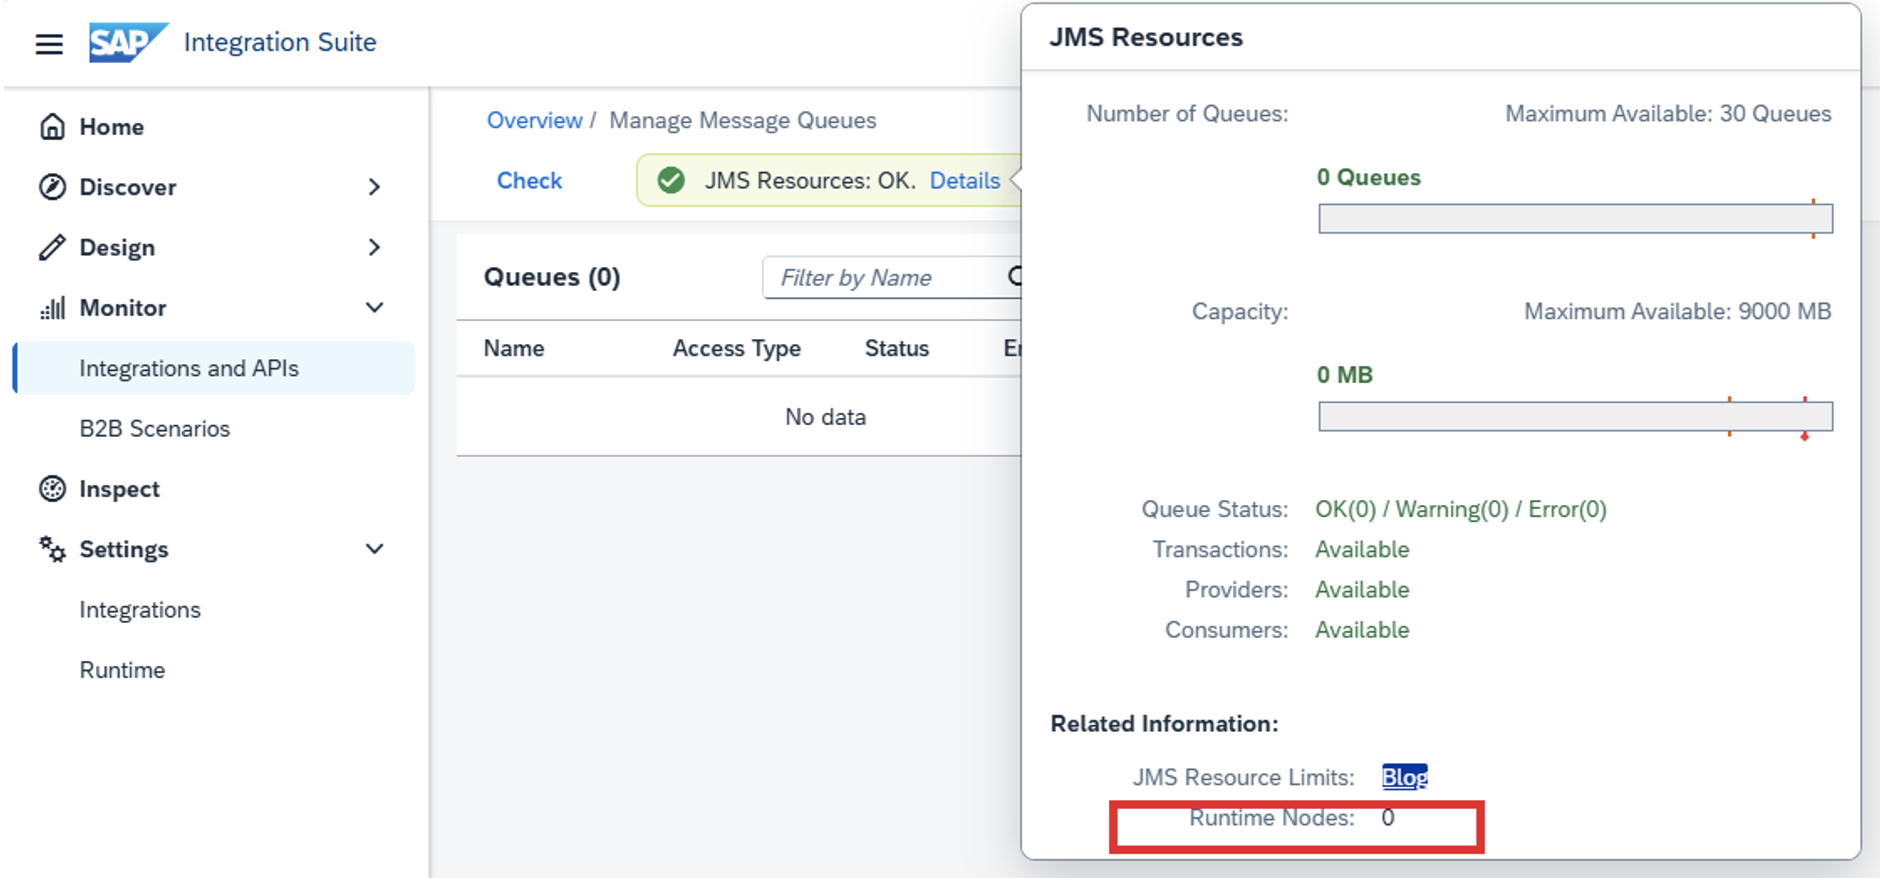Open B2B Scenarios
1880x878 pixels.
click(x=155, y=428)
